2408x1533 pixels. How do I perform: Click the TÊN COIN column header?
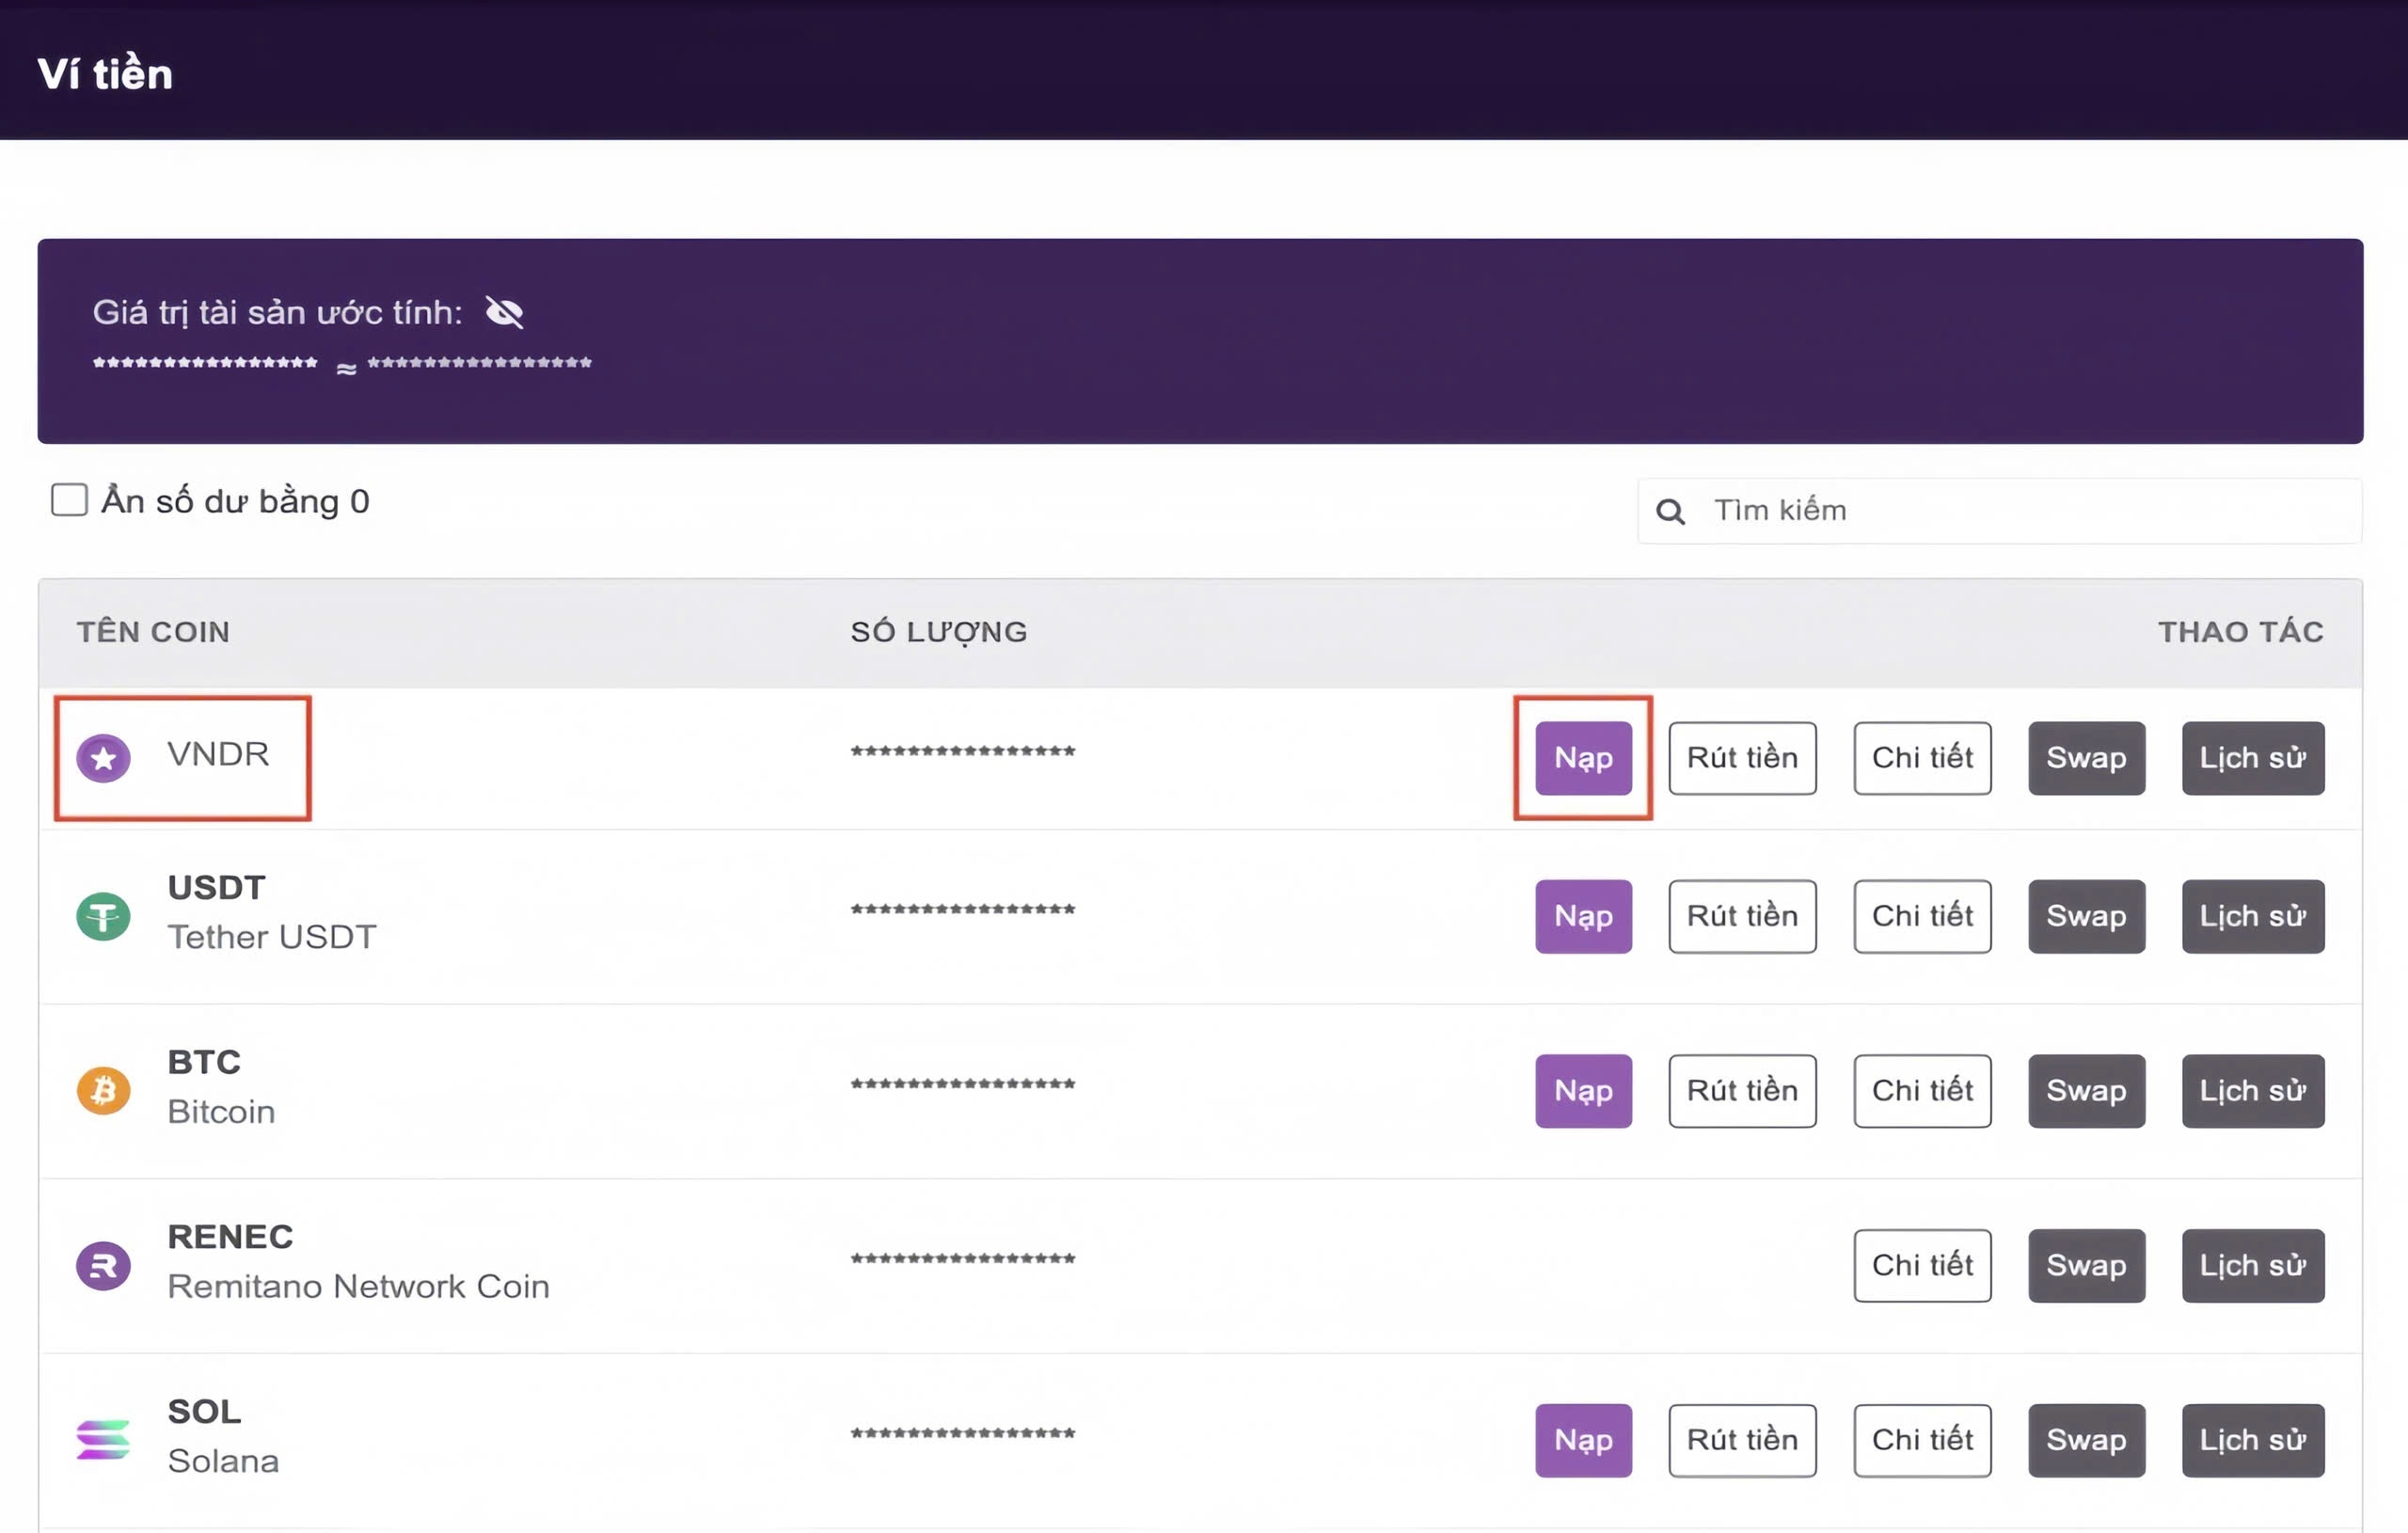(x=153, y=632)
